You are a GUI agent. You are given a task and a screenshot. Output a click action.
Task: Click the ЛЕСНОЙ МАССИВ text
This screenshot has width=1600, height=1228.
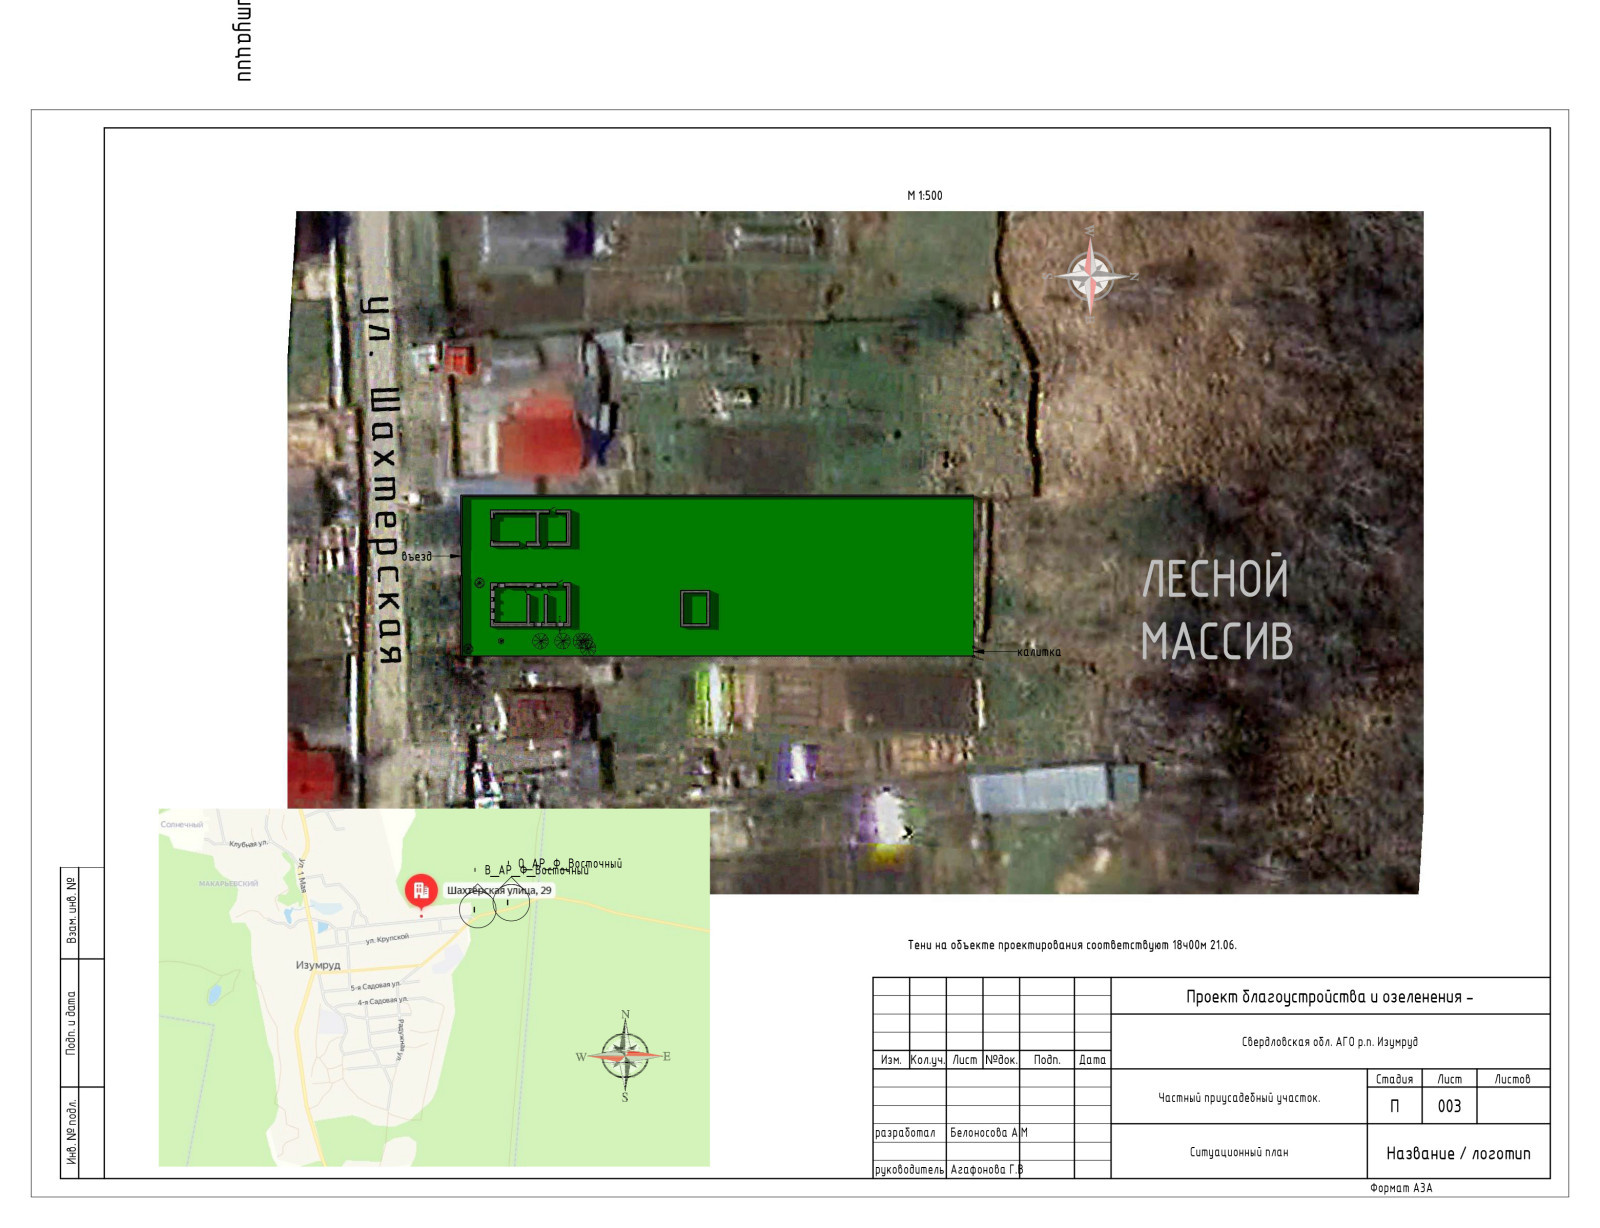coord(1216,610)
